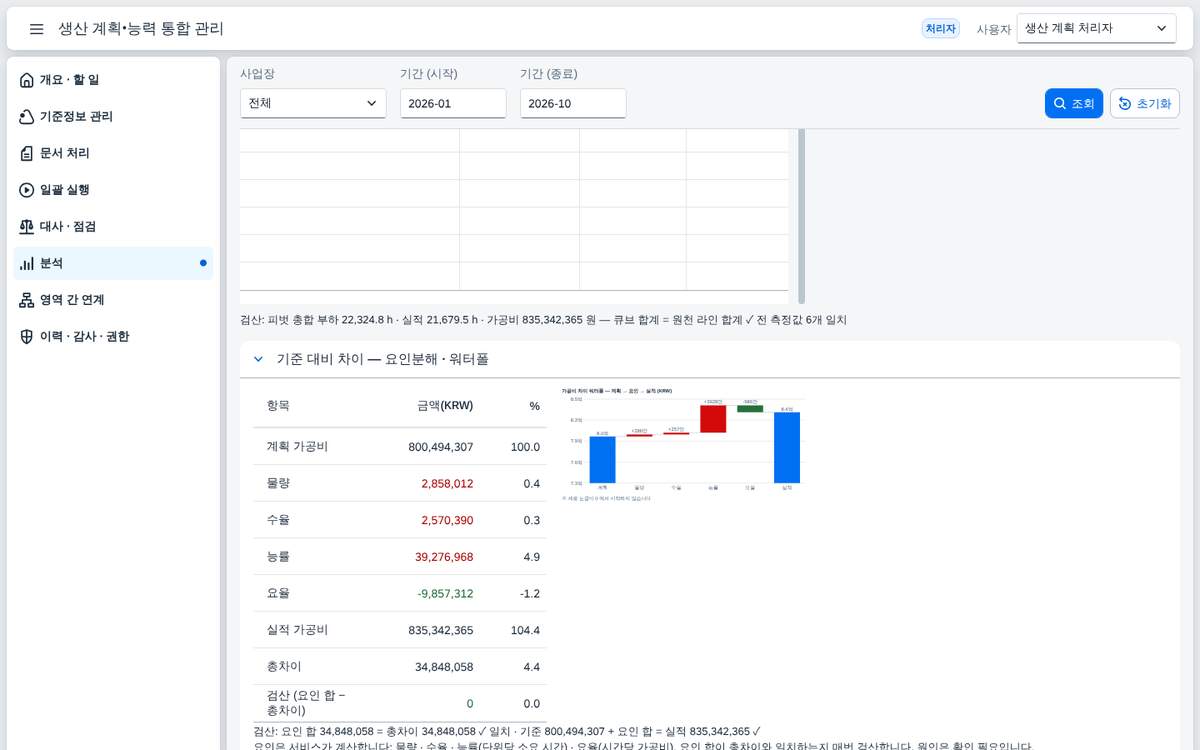Click the value 835,342,365 in table
The width and height of the screenshot is (1200, 750).
[x=441, y=630]
